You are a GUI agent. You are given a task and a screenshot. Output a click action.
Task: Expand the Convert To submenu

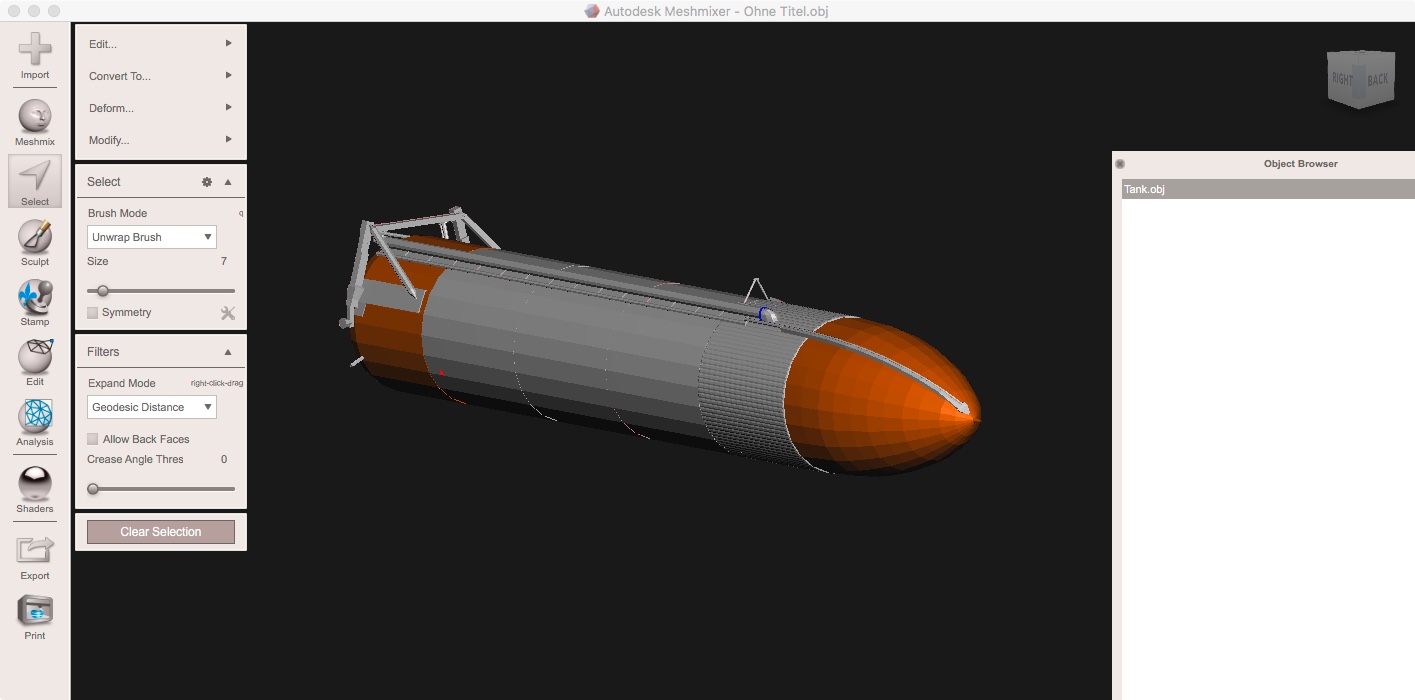(x=160, y=76)
